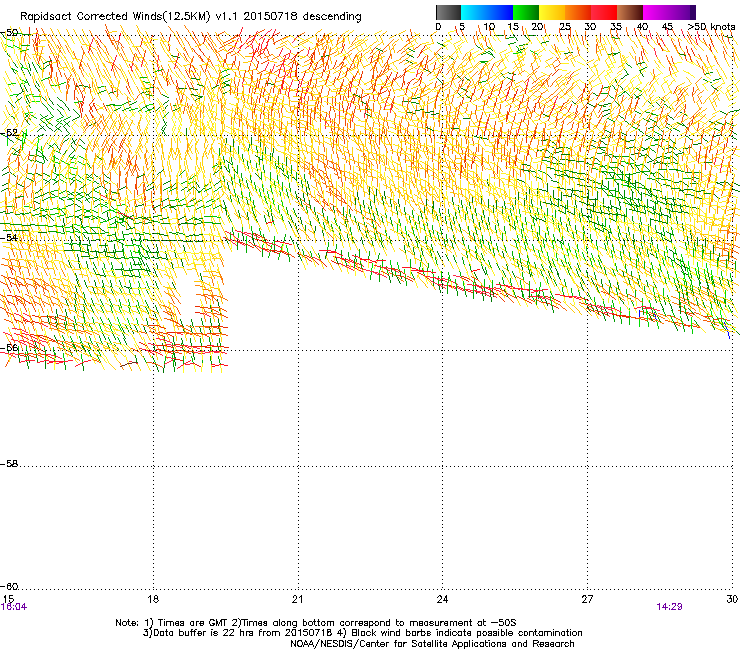The height and width of the screenshot is (650, 740).
Task: Click the '20150718 descending' date in title
Action: coord(302,16)
